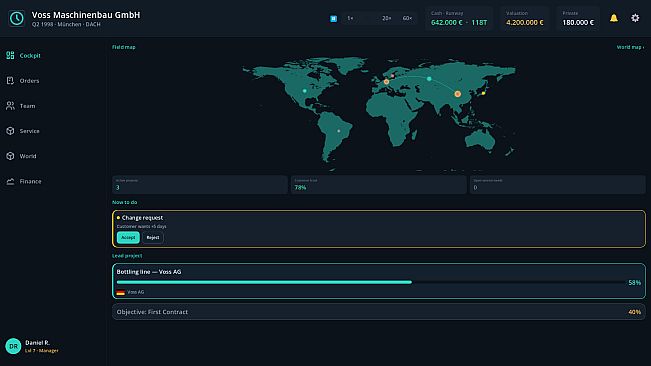Screen dimensions: 651x366
Task: Set game speed to 1x
Action: [350, 18]
